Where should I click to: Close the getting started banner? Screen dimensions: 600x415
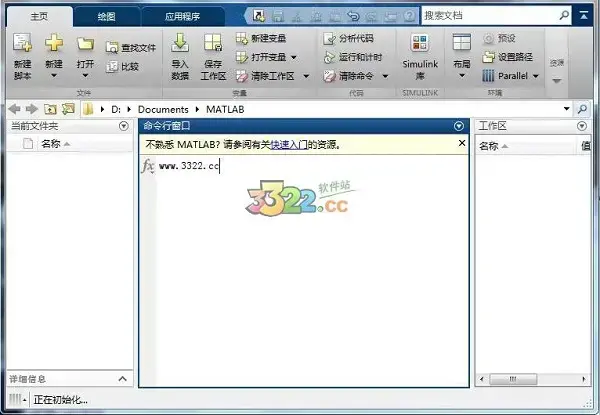(462, 143)
